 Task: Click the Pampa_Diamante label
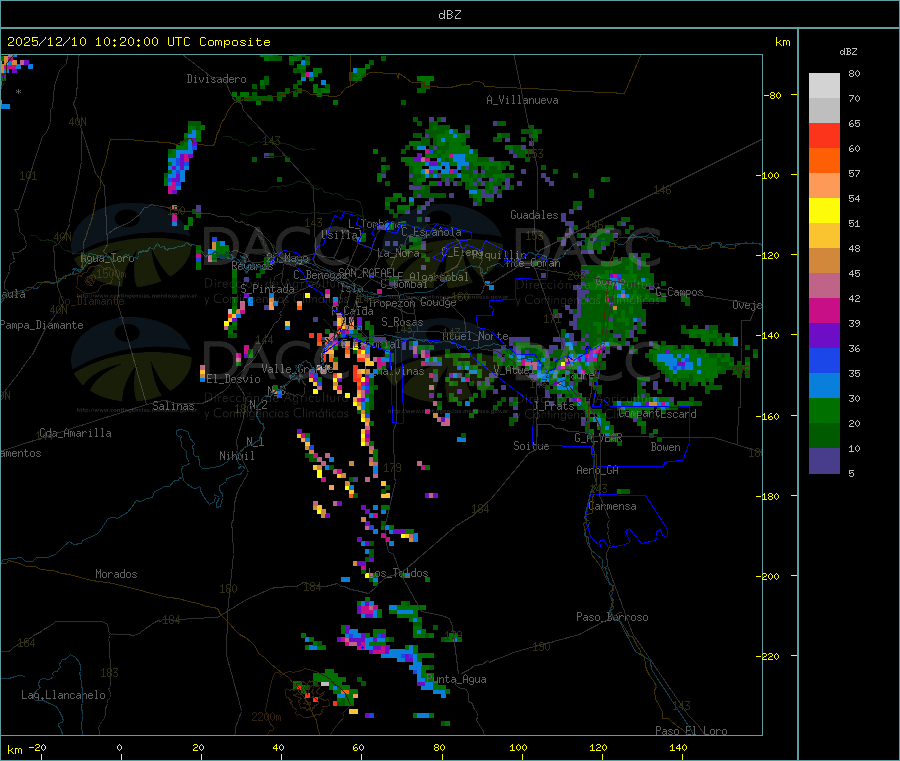tap(42, 325)
